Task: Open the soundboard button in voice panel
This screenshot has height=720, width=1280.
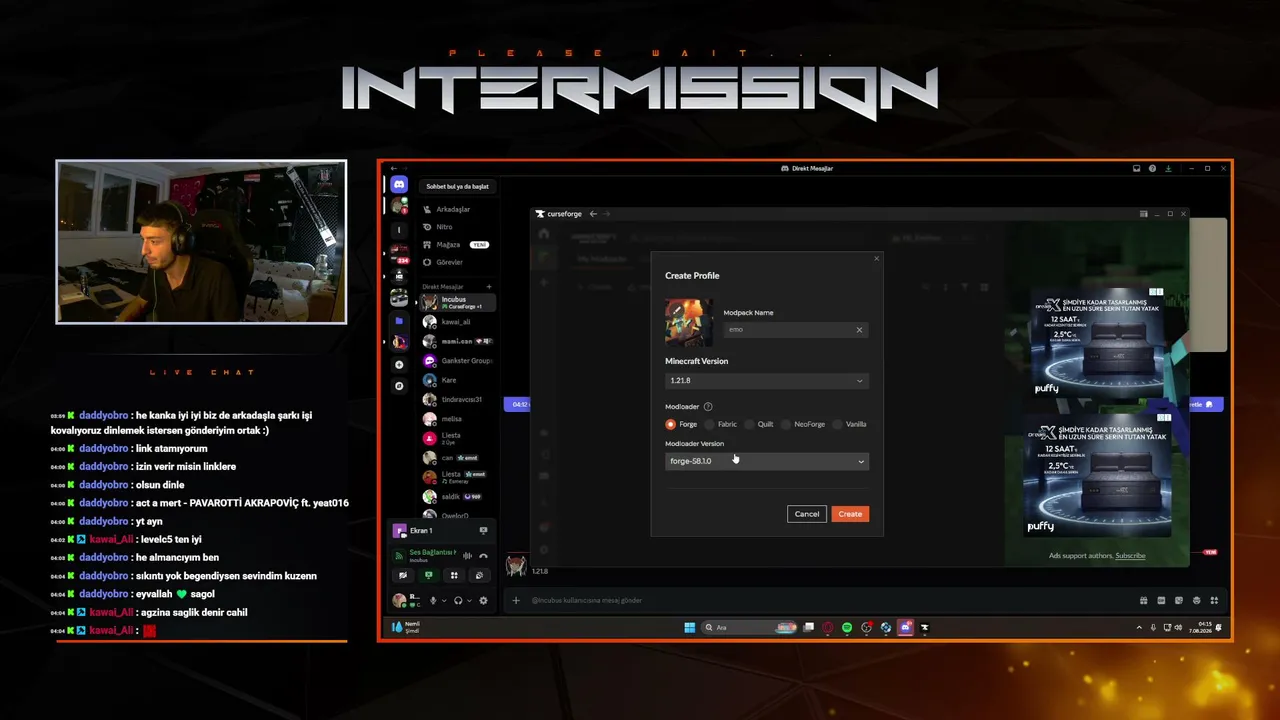Action: click(x=479, y=575)
